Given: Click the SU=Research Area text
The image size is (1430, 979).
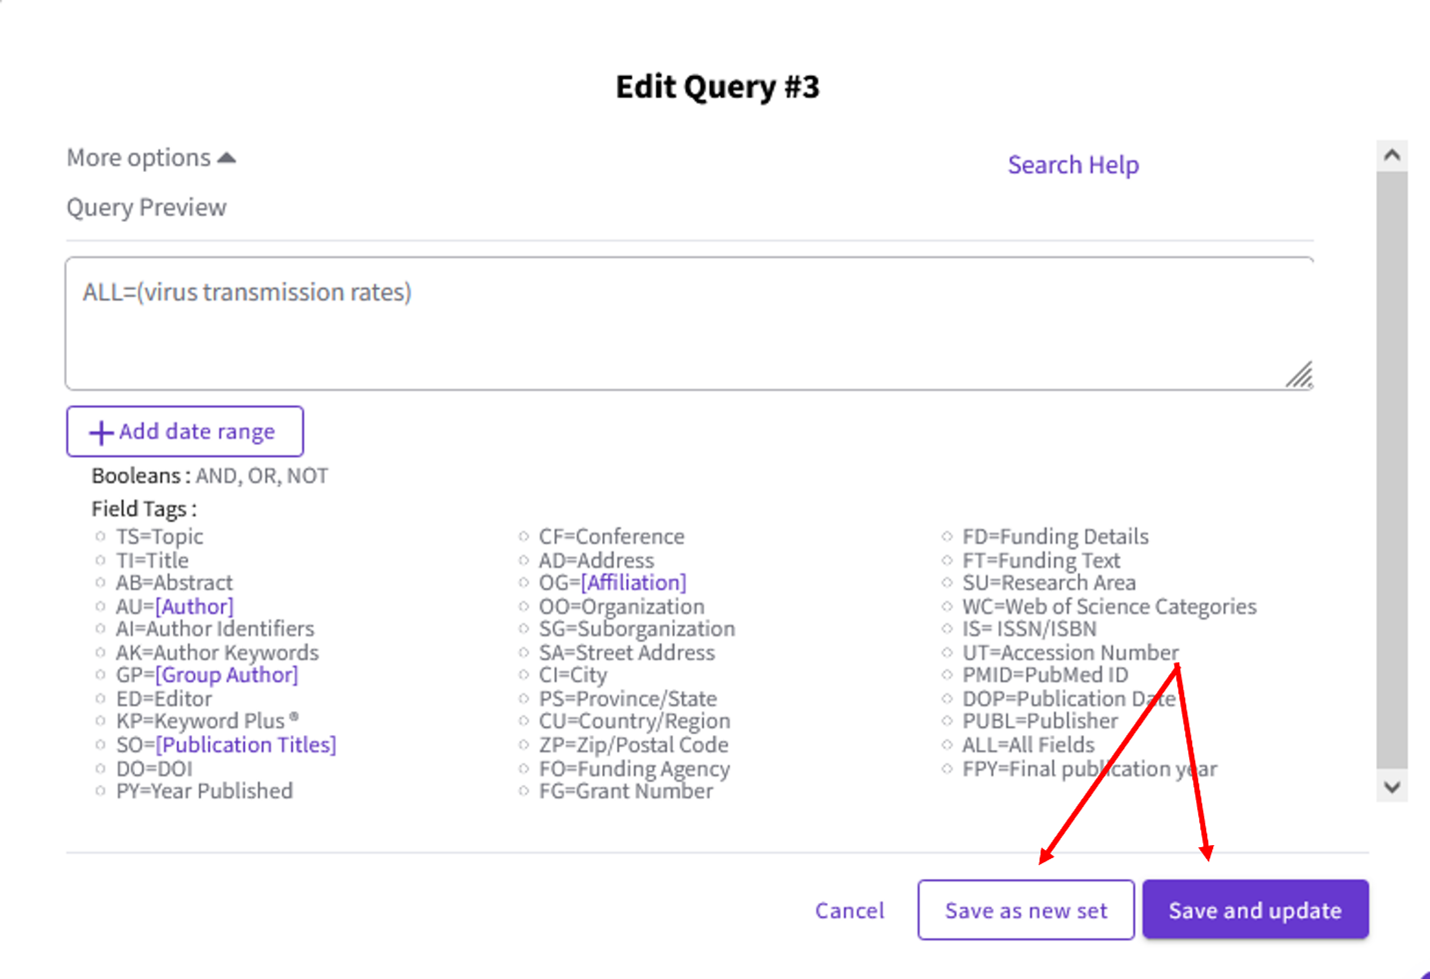Looking at the screenshot, I should point(1049,582).
